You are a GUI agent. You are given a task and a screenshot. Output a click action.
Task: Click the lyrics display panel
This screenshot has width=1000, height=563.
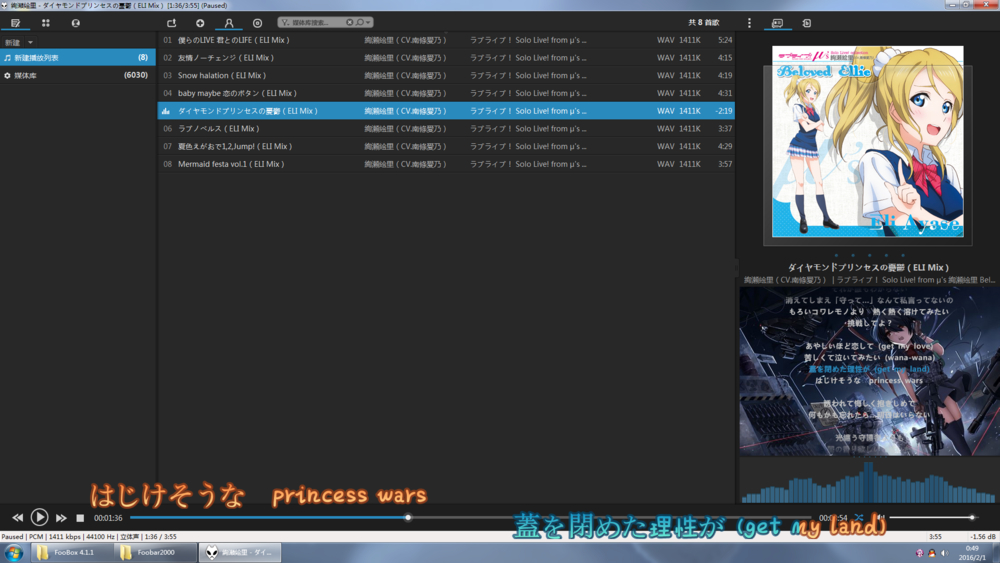869,371
